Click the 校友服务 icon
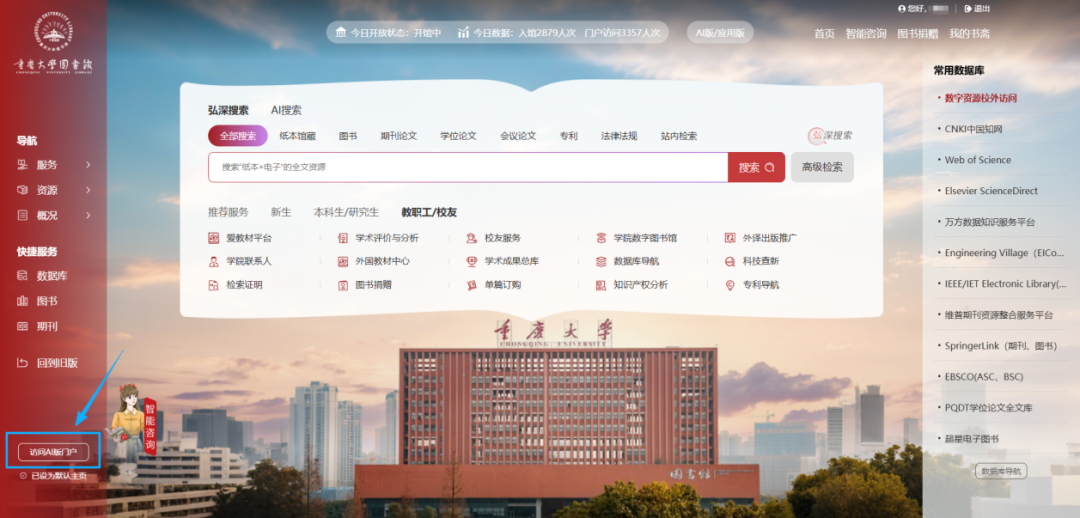 (472, 238)
